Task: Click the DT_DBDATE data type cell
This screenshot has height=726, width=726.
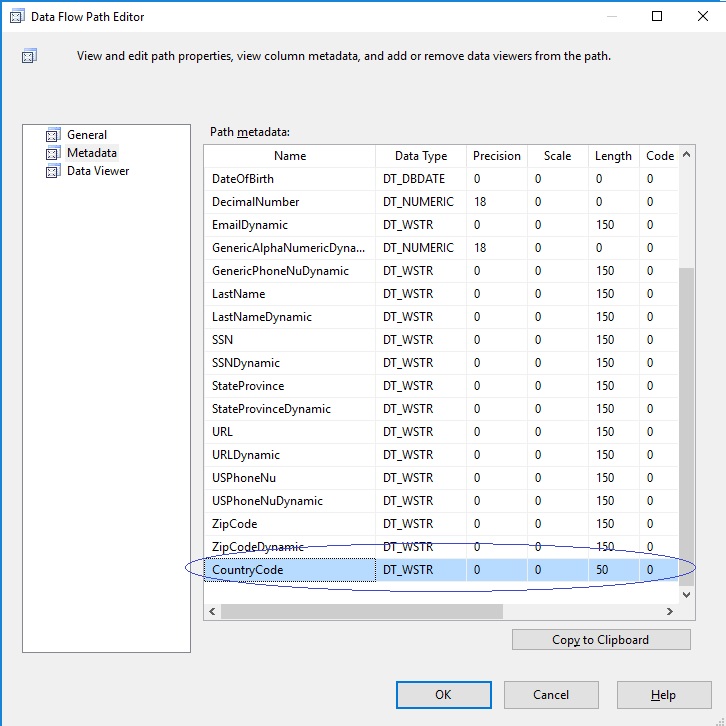Action: pyautogui.click(x=421, y=179)
